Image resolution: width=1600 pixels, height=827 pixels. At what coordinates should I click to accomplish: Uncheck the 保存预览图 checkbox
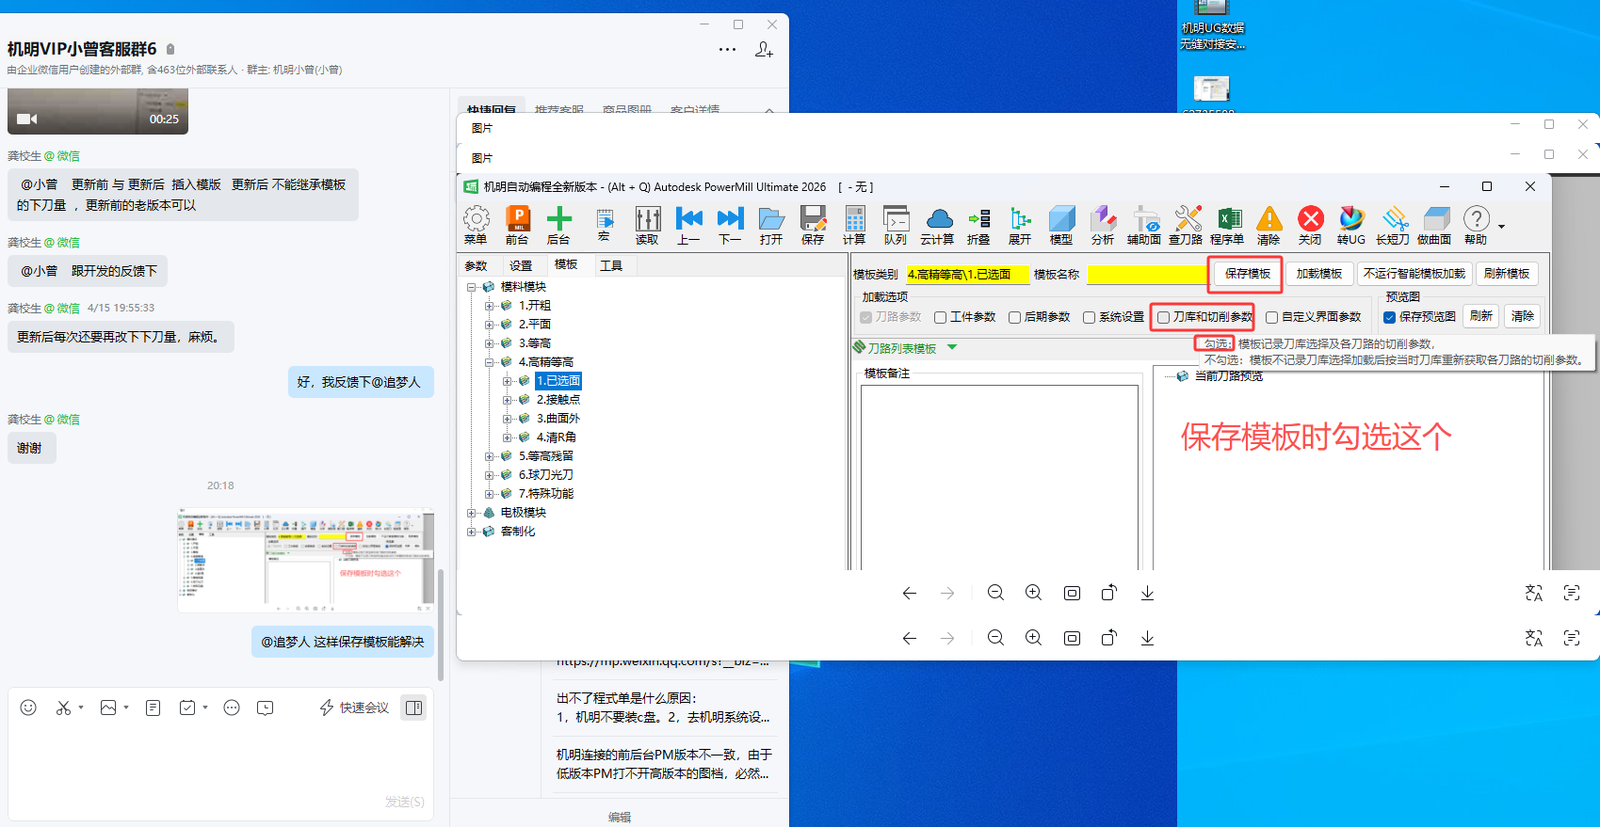(1390, 317)
